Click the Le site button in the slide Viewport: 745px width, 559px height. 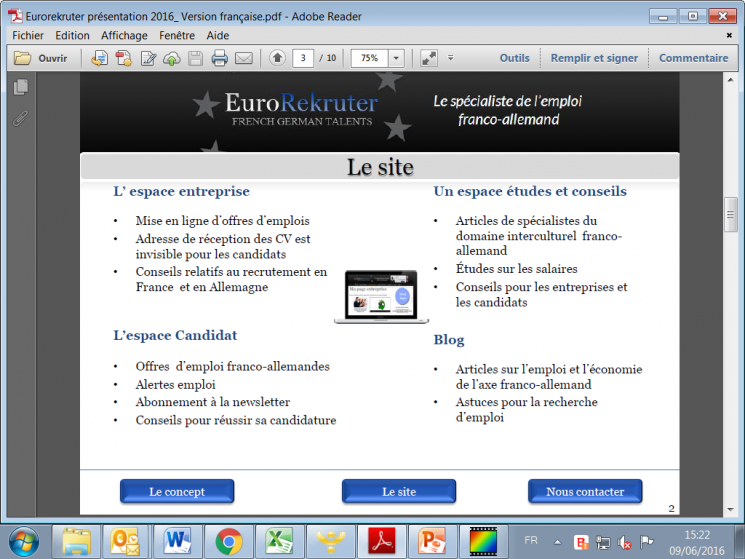click(399, 491)
